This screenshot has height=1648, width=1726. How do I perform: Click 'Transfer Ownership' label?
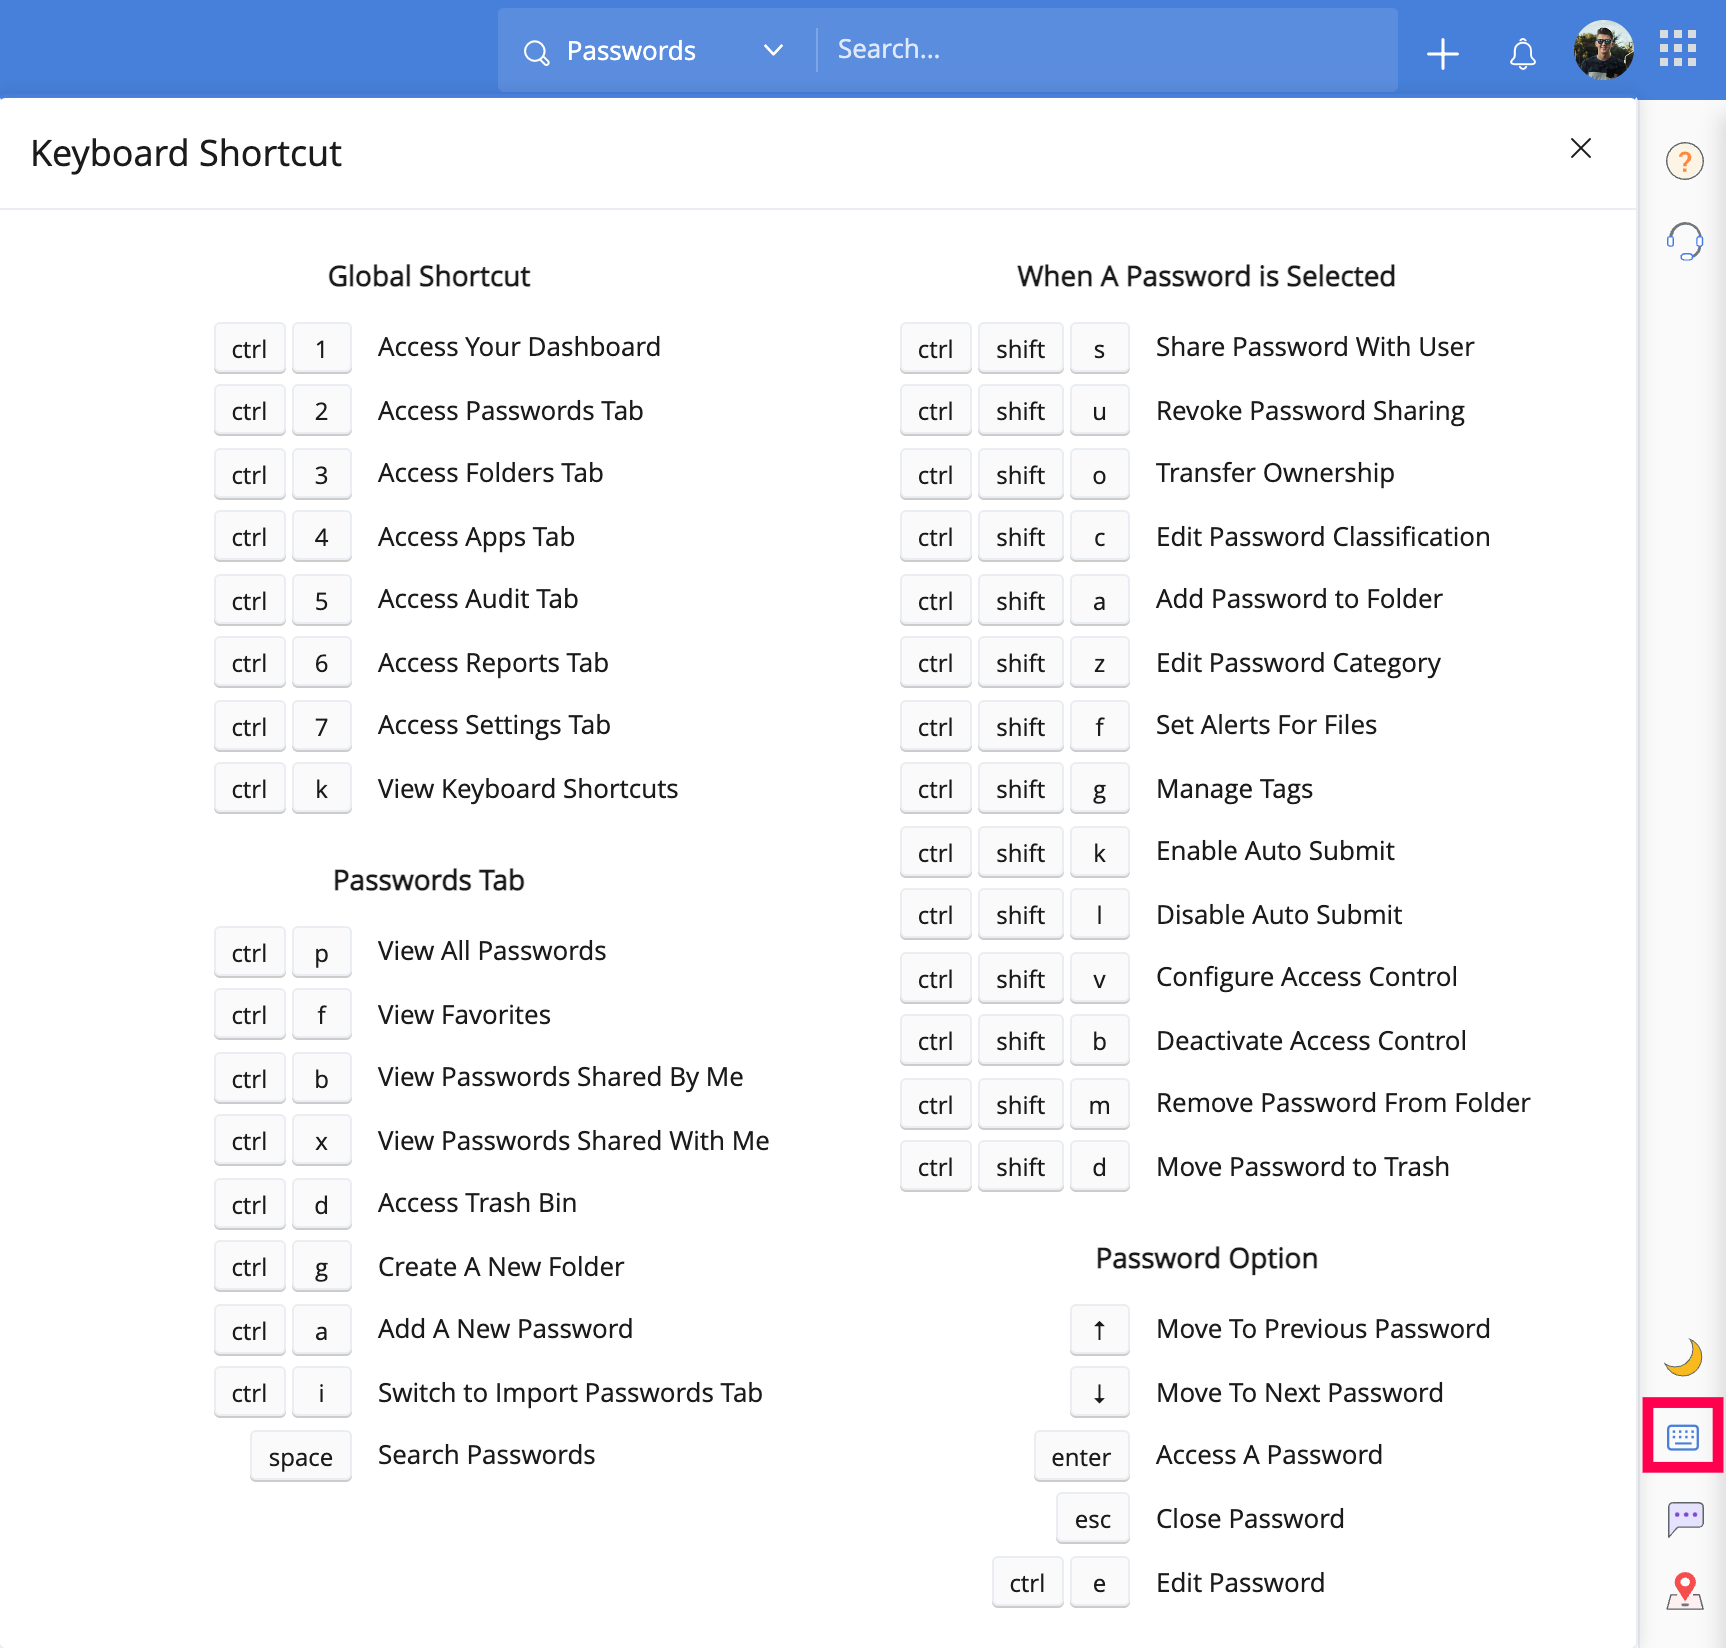pyautogui.click(x=1275, y=473)
